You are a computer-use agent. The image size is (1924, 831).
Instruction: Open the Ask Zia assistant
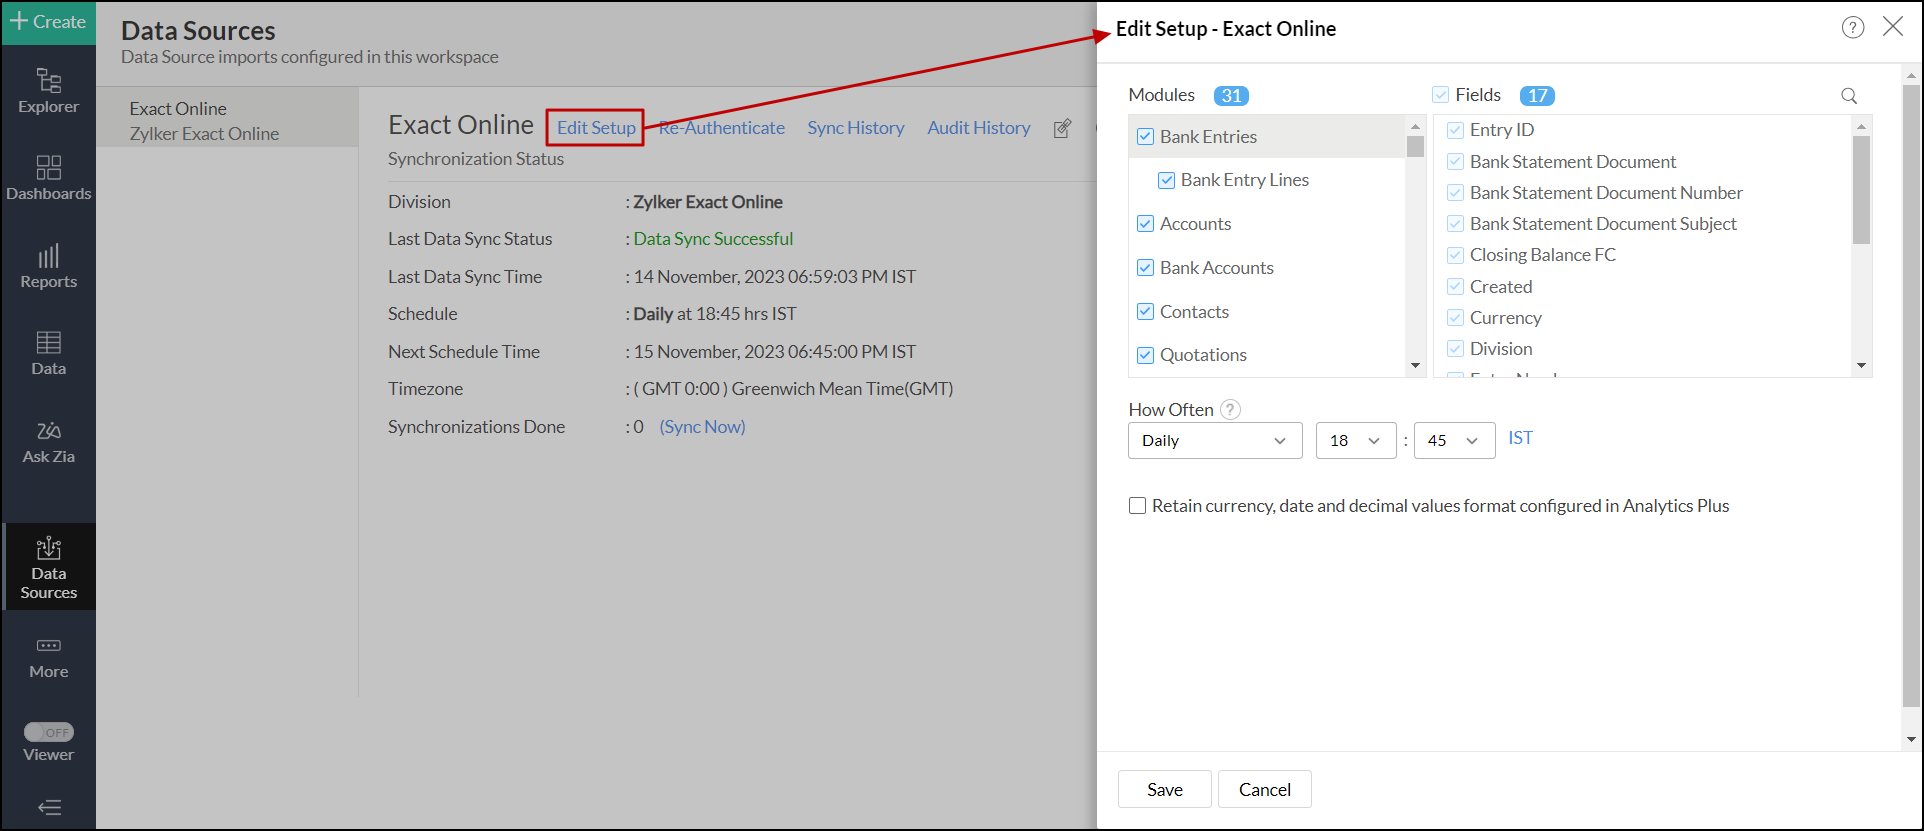(48, 441)
